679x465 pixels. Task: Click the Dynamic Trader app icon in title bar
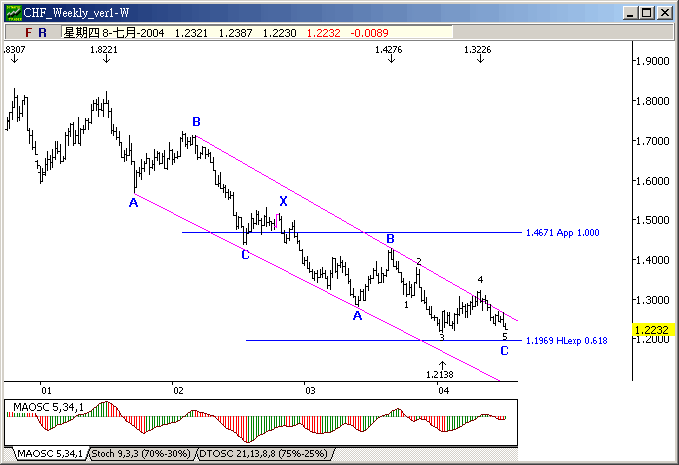13,13
